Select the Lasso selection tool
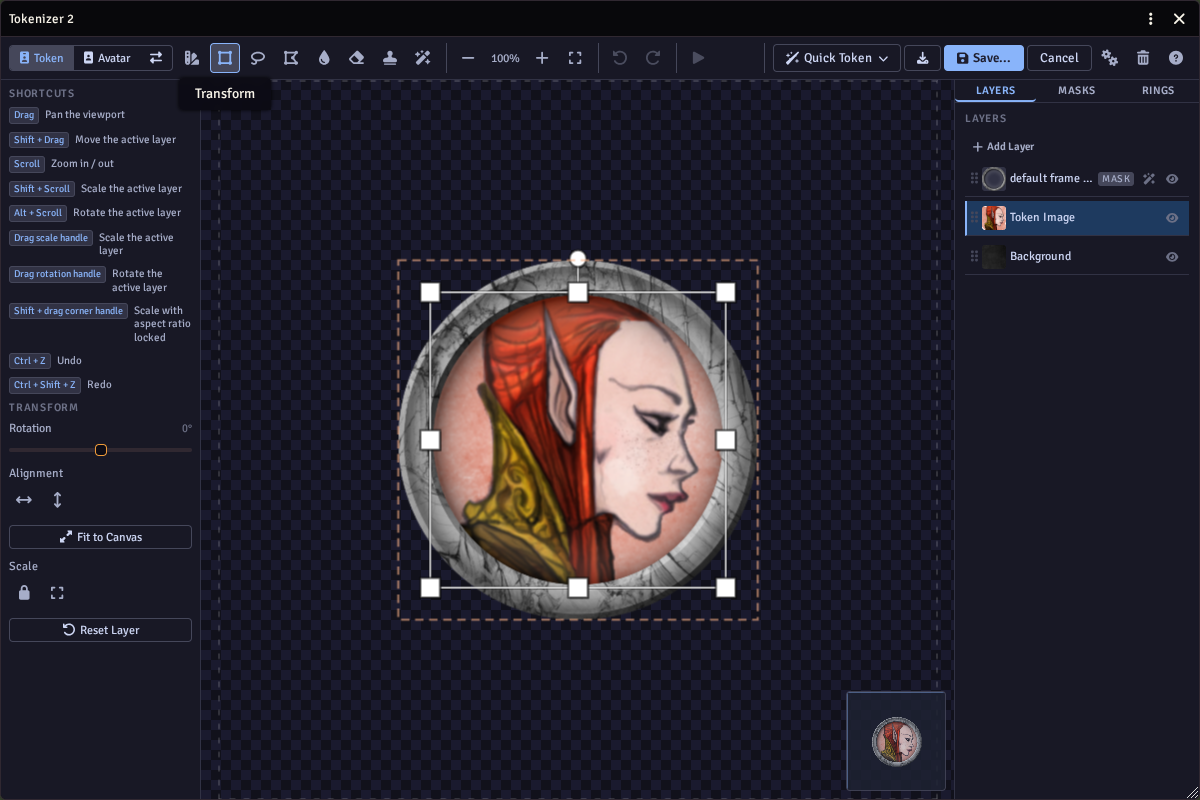 258,58
